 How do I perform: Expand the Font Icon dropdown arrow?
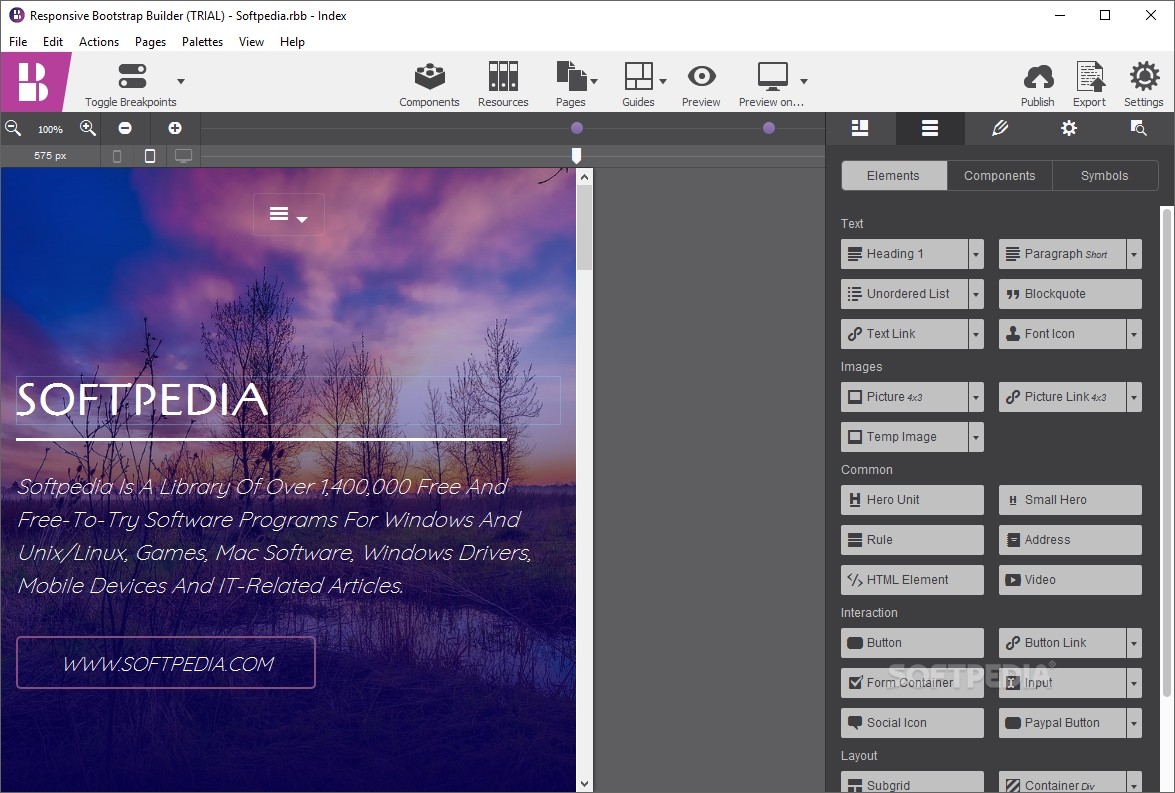pyautogui.click(x=1134, y=334)
